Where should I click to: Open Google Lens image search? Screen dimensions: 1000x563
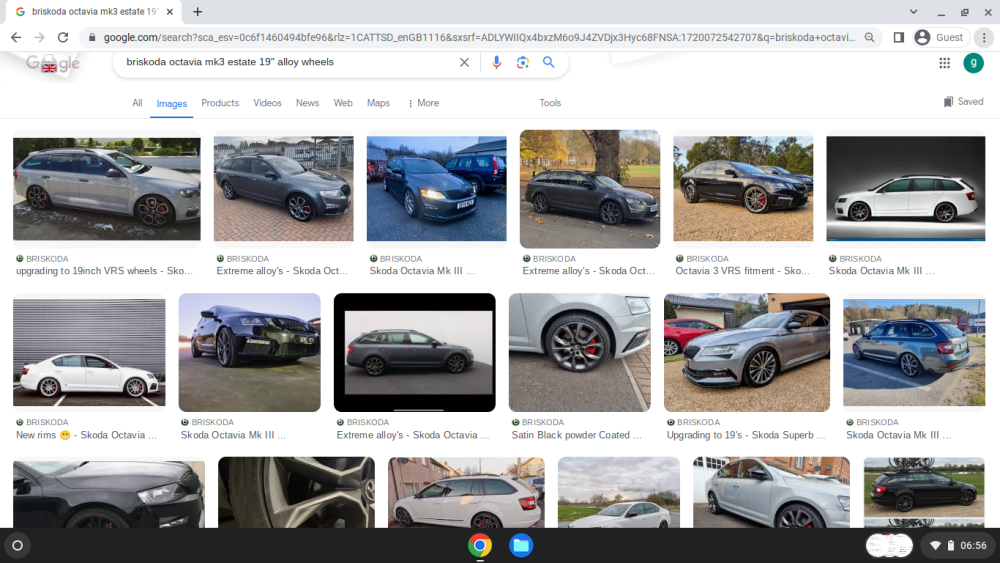[523, 62]
